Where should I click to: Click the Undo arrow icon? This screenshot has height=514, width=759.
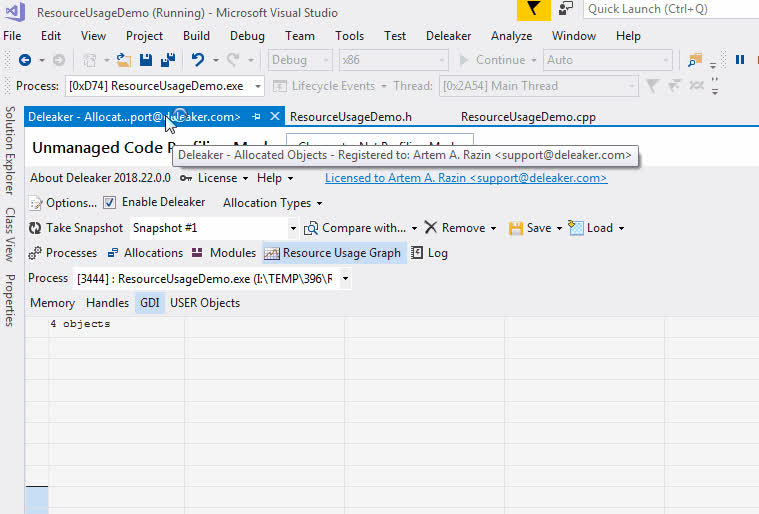(x=197, y=60)
